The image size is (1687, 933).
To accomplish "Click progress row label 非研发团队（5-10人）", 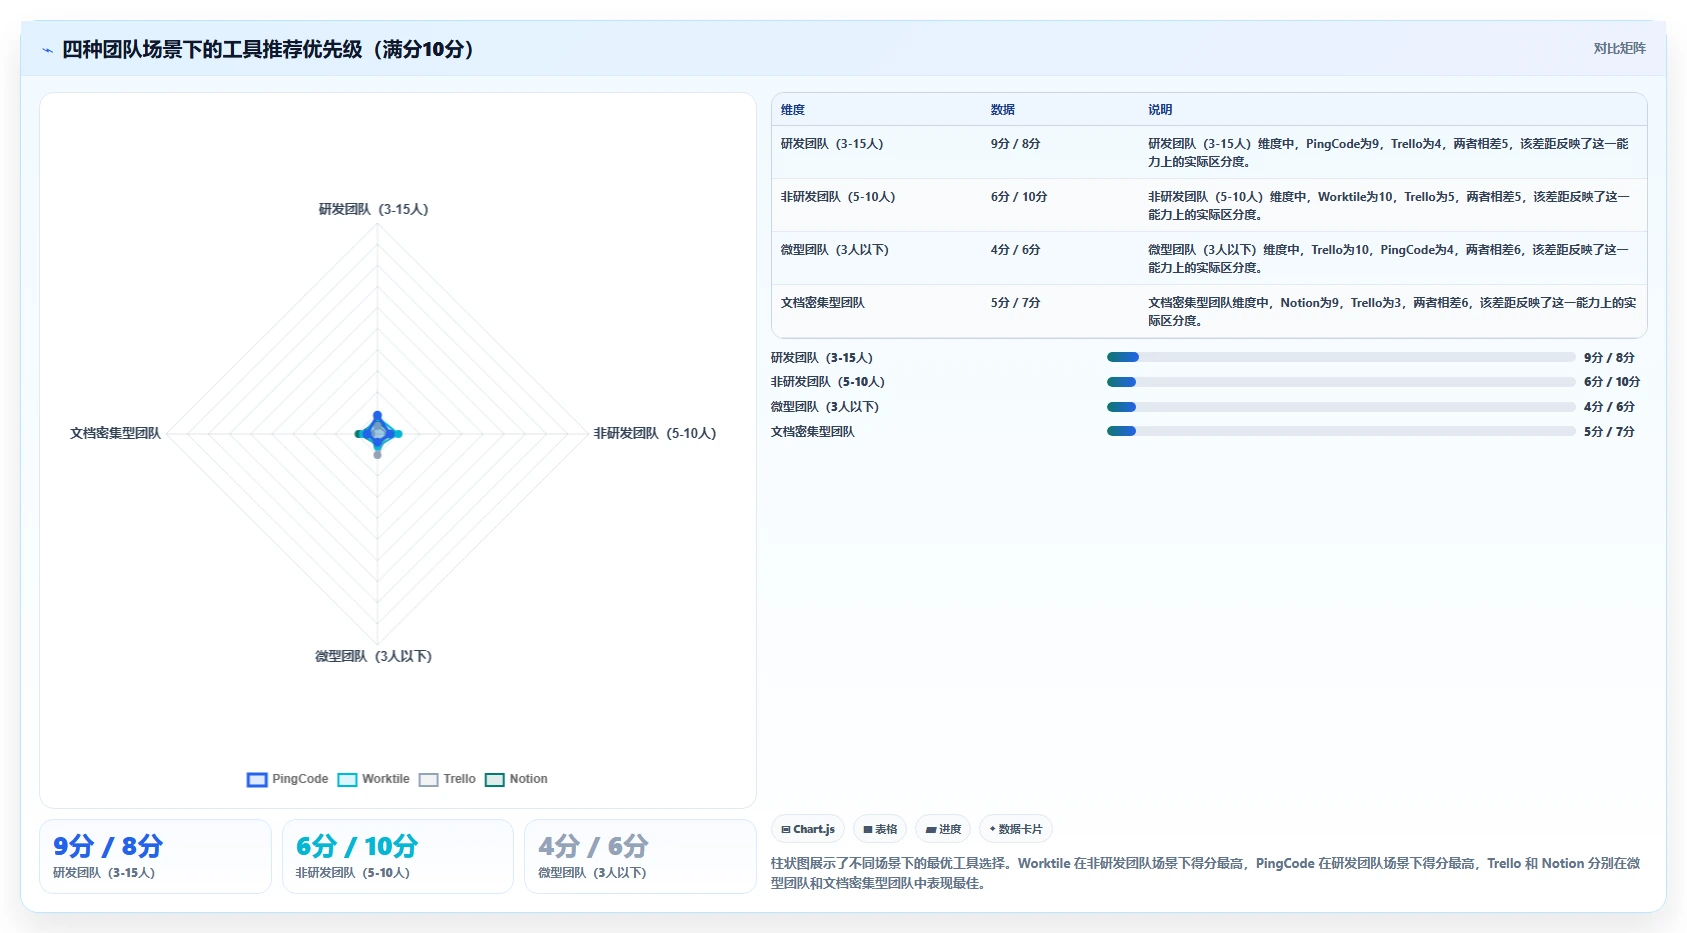I will pos(828,382).
